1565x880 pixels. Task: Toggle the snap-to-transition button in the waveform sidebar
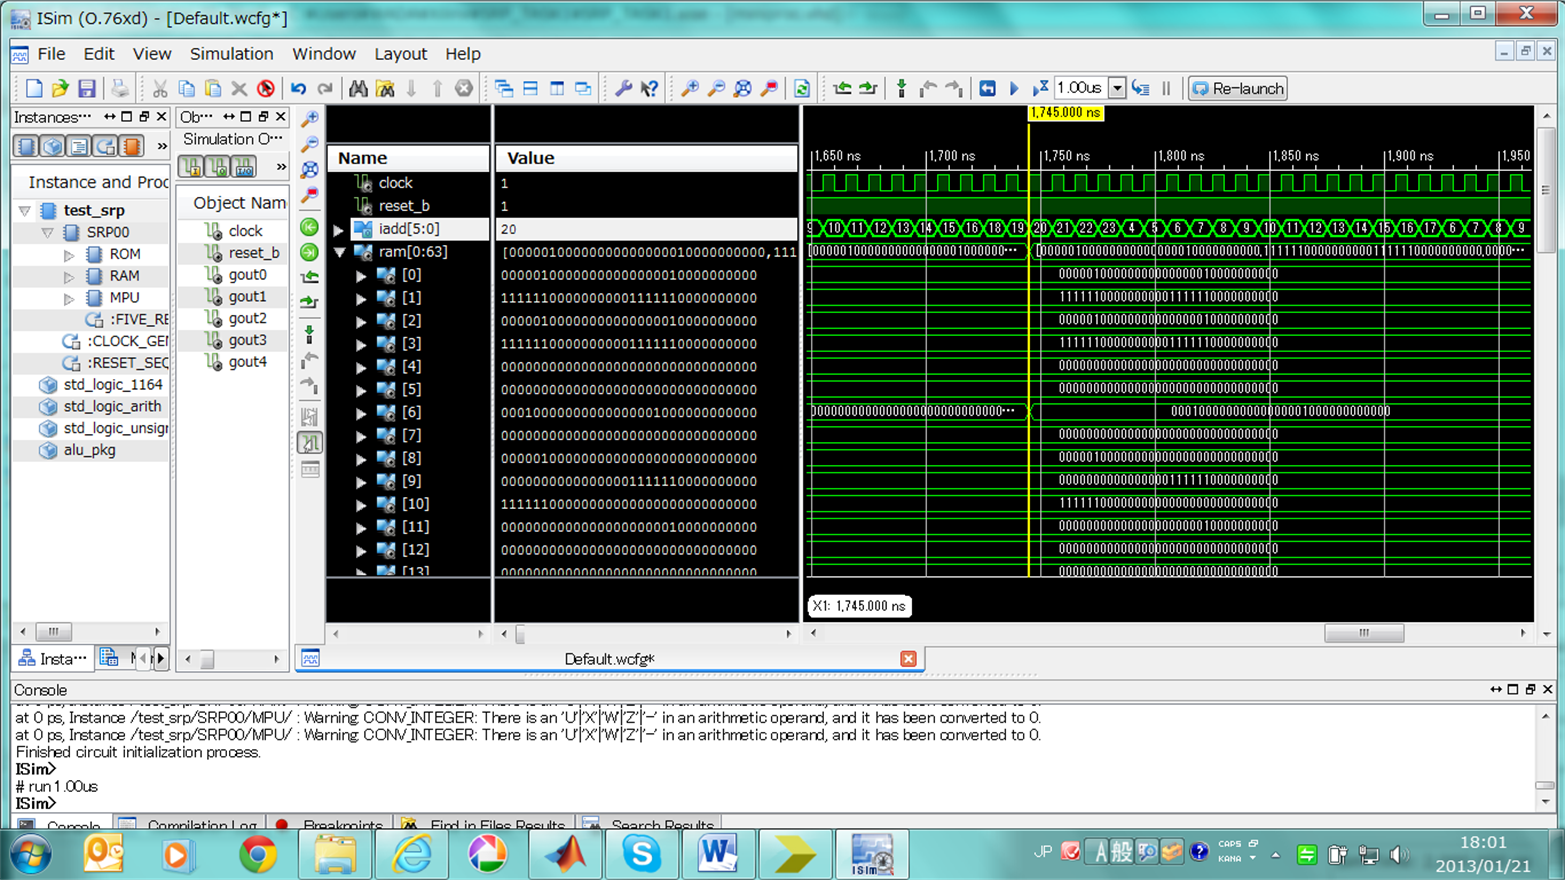click(x=310, y=443)
